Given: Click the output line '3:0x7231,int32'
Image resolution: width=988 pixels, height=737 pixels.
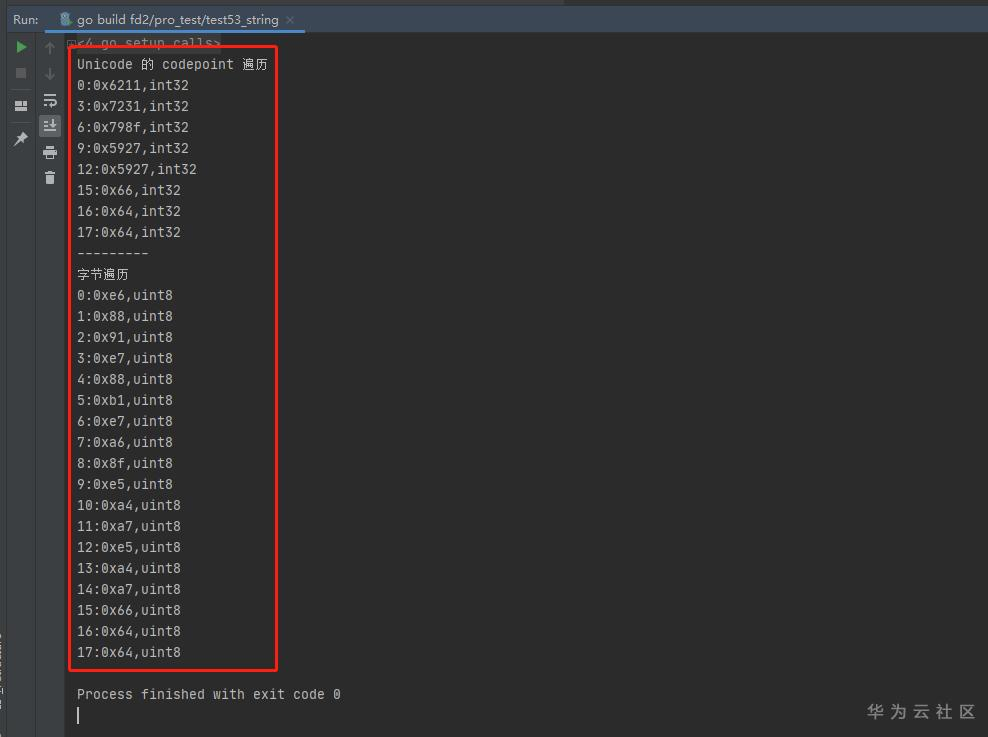Looking at the screenshot, I should 132,106.
